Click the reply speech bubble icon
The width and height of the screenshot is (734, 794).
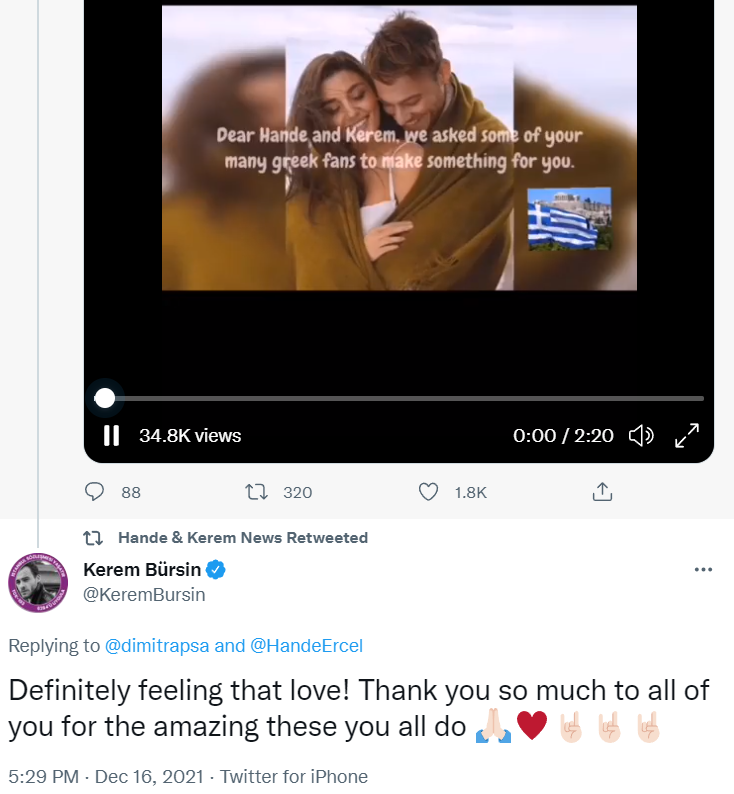(96, 492)
